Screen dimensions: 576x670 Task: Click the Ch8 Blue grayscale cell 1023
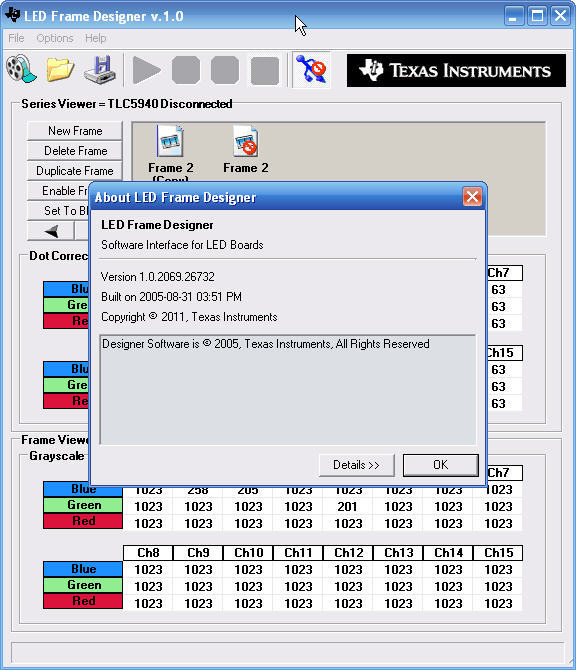(x=148, y=570)
